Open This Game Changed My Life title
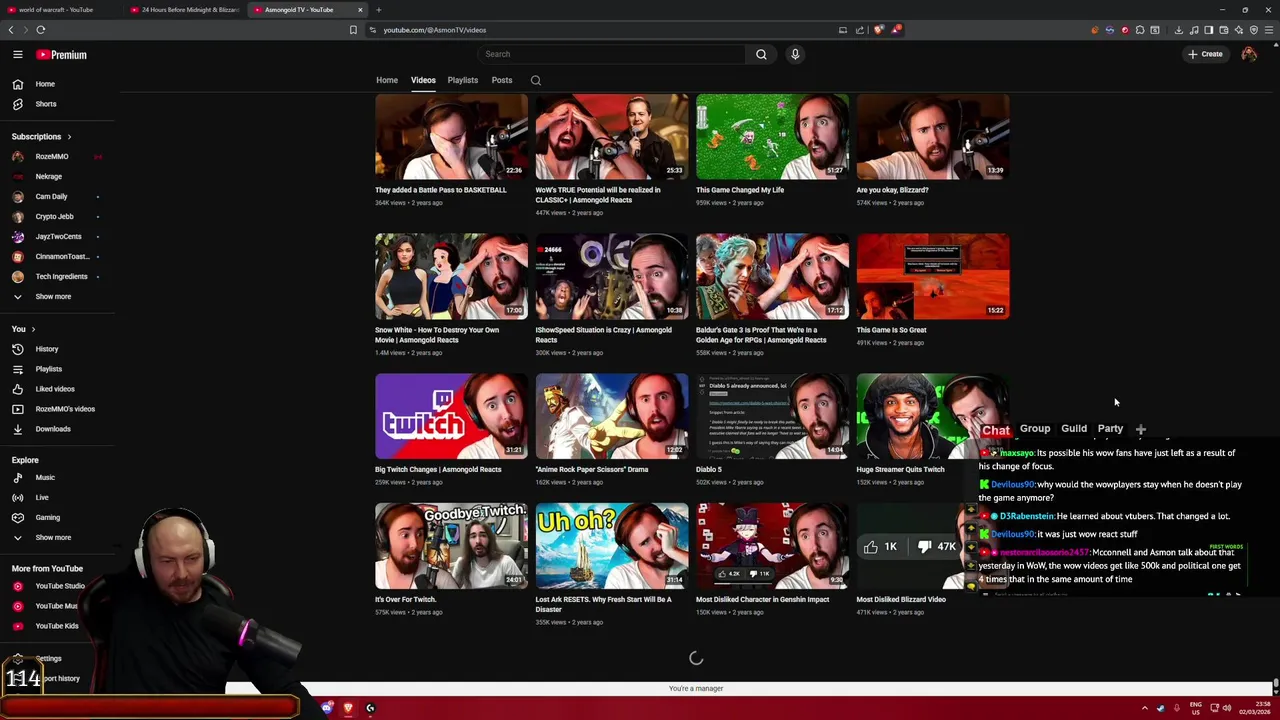The width and height of the screenshot is (1280, 720). (x=740, y=190)
